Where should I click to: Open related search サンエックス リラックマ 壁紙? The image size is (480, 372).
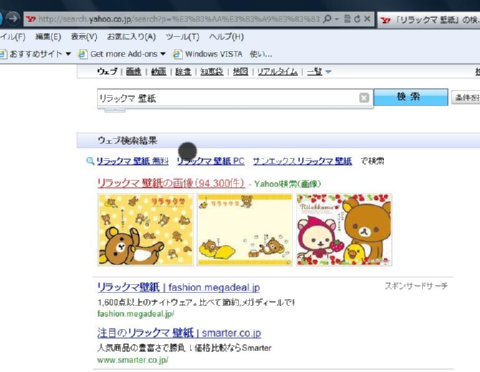coord(302,161)
